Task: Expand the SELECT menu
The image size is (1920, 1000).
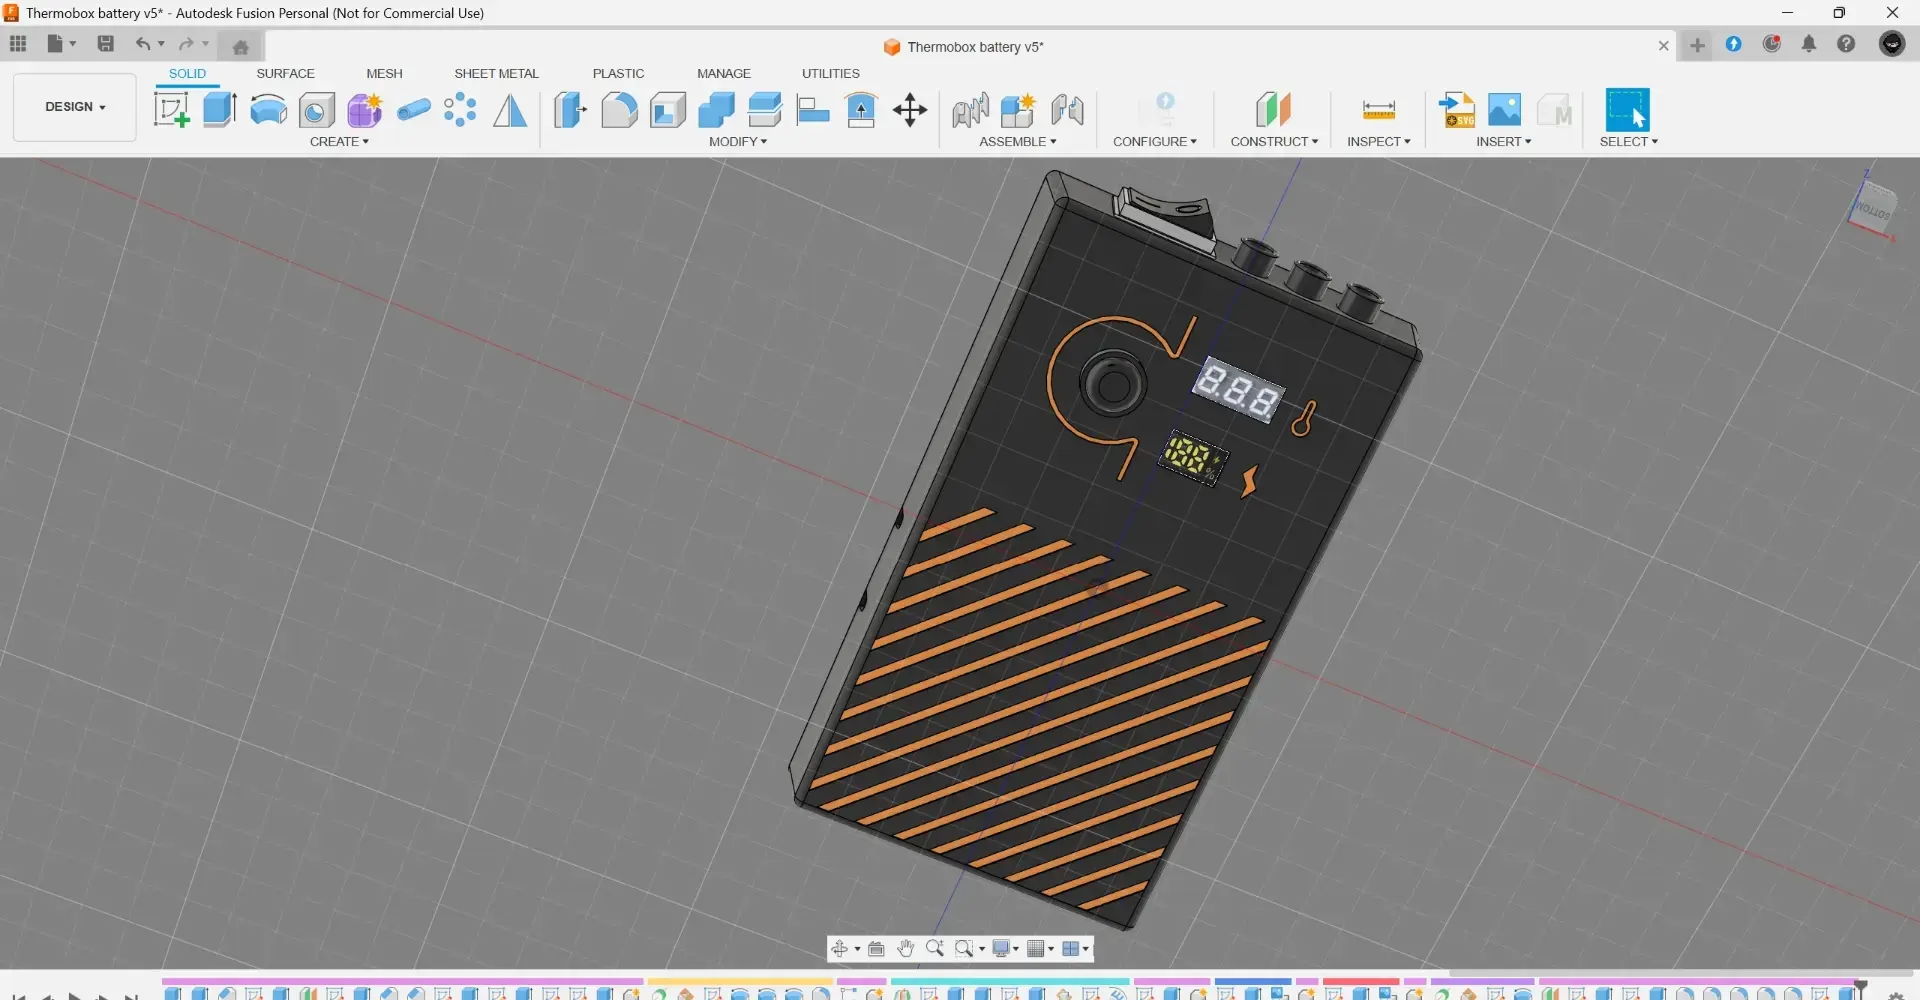Action: (1629, 142)
